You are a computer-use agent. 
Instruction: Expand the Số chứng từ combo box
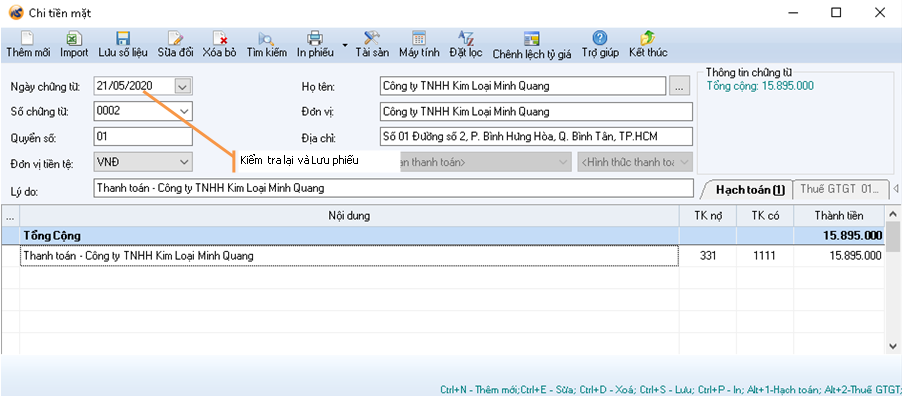pyautogui.click(x=184, y=111)
